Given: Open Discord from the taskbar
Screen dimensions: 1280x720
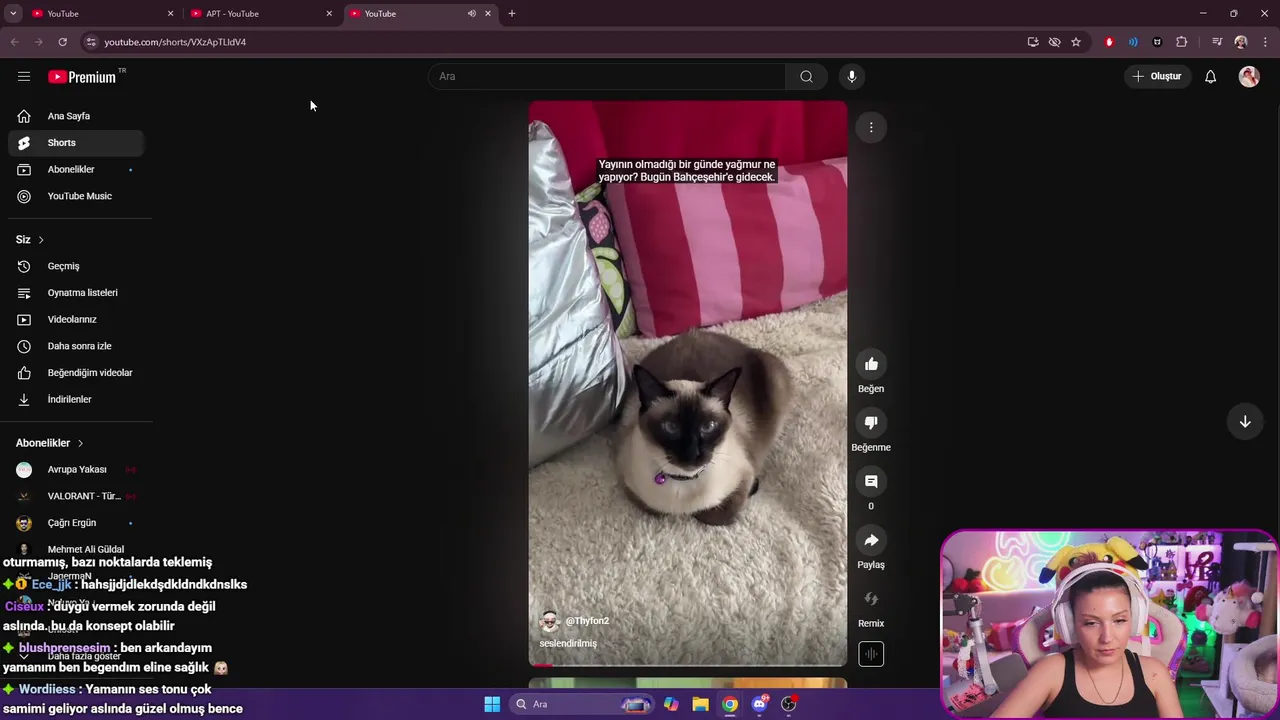Looking at the screenshot, I should (759, 704).
